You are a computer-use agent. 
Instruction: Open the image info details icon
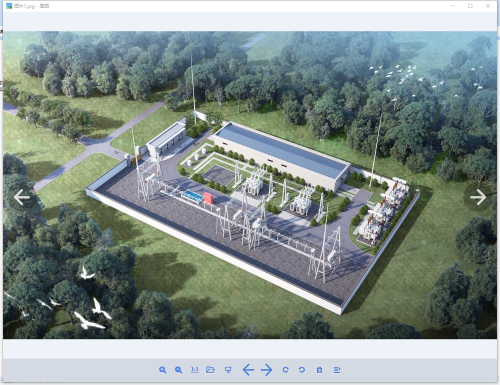coord(337,370)
